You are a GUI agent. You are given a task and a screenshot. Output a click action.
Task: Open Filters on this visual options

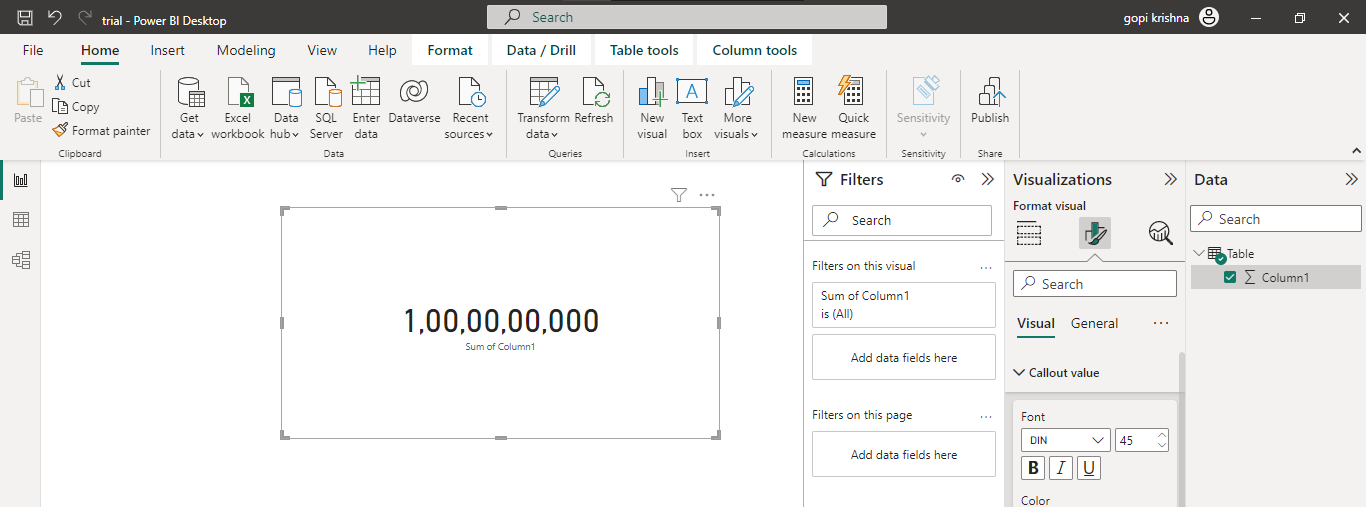pos(986,267)
